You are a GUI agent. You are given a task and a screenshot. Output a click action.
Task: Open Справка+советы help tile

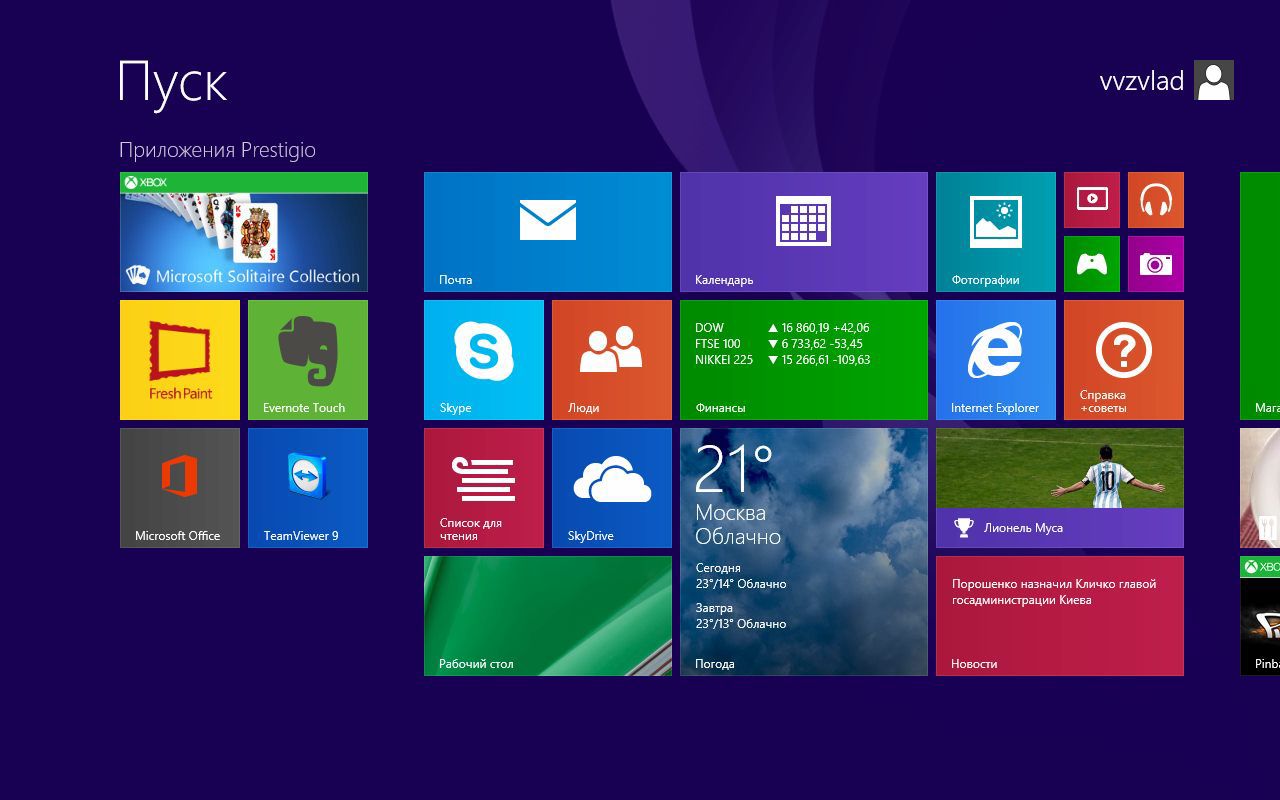pos(1124,360)
